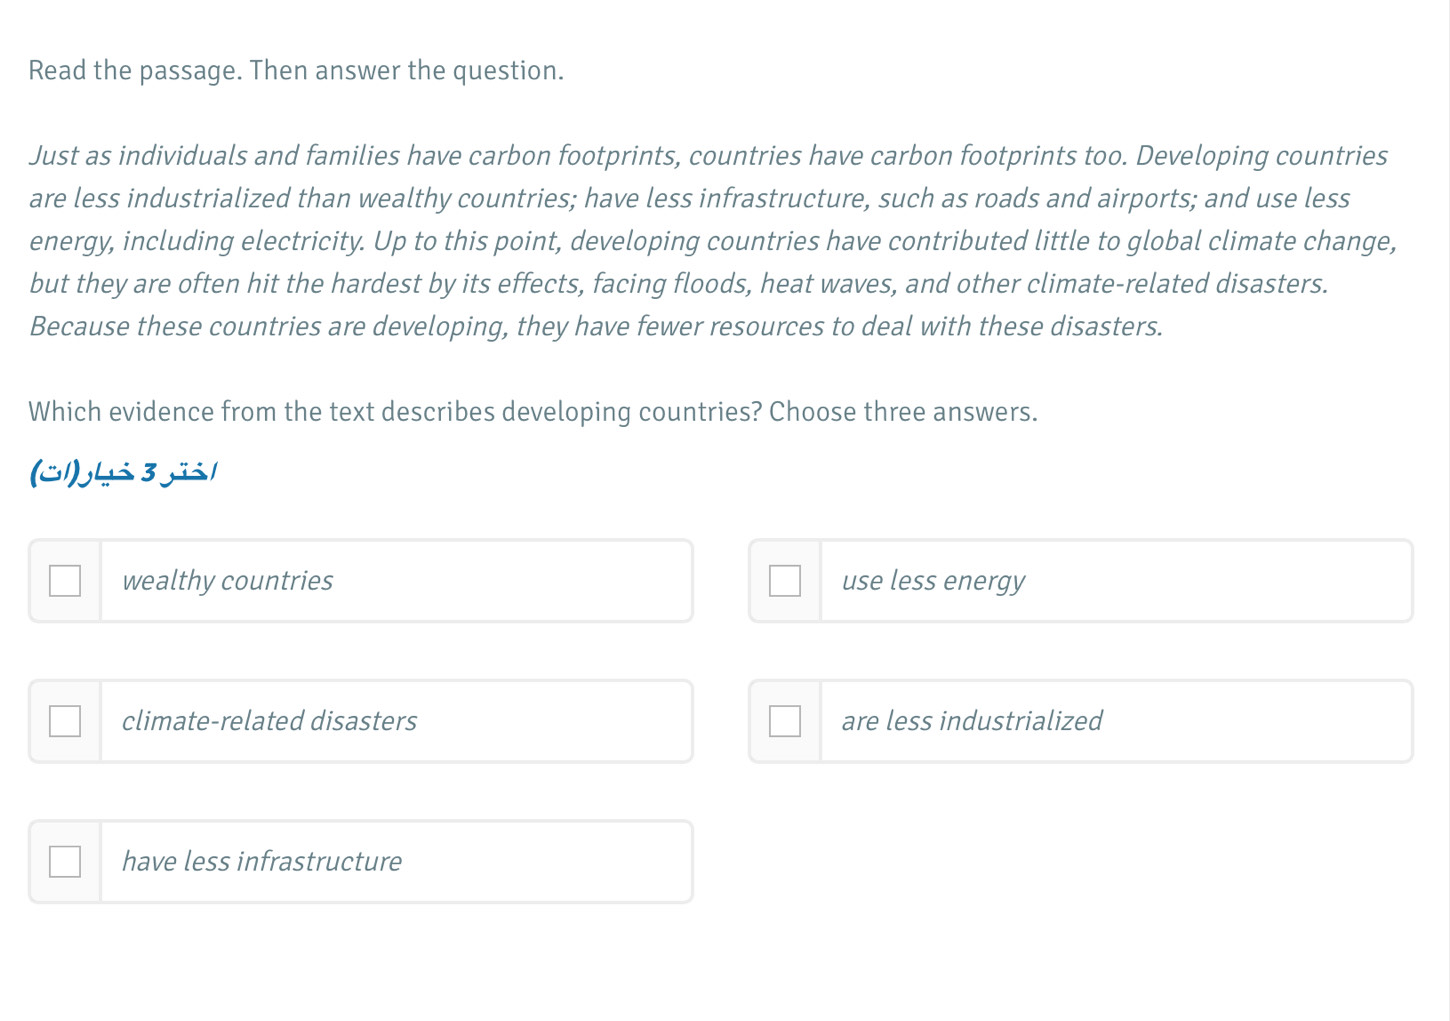
Task: Click the question 'Which evidence from the text'
Action: click(x=395, y=412)
